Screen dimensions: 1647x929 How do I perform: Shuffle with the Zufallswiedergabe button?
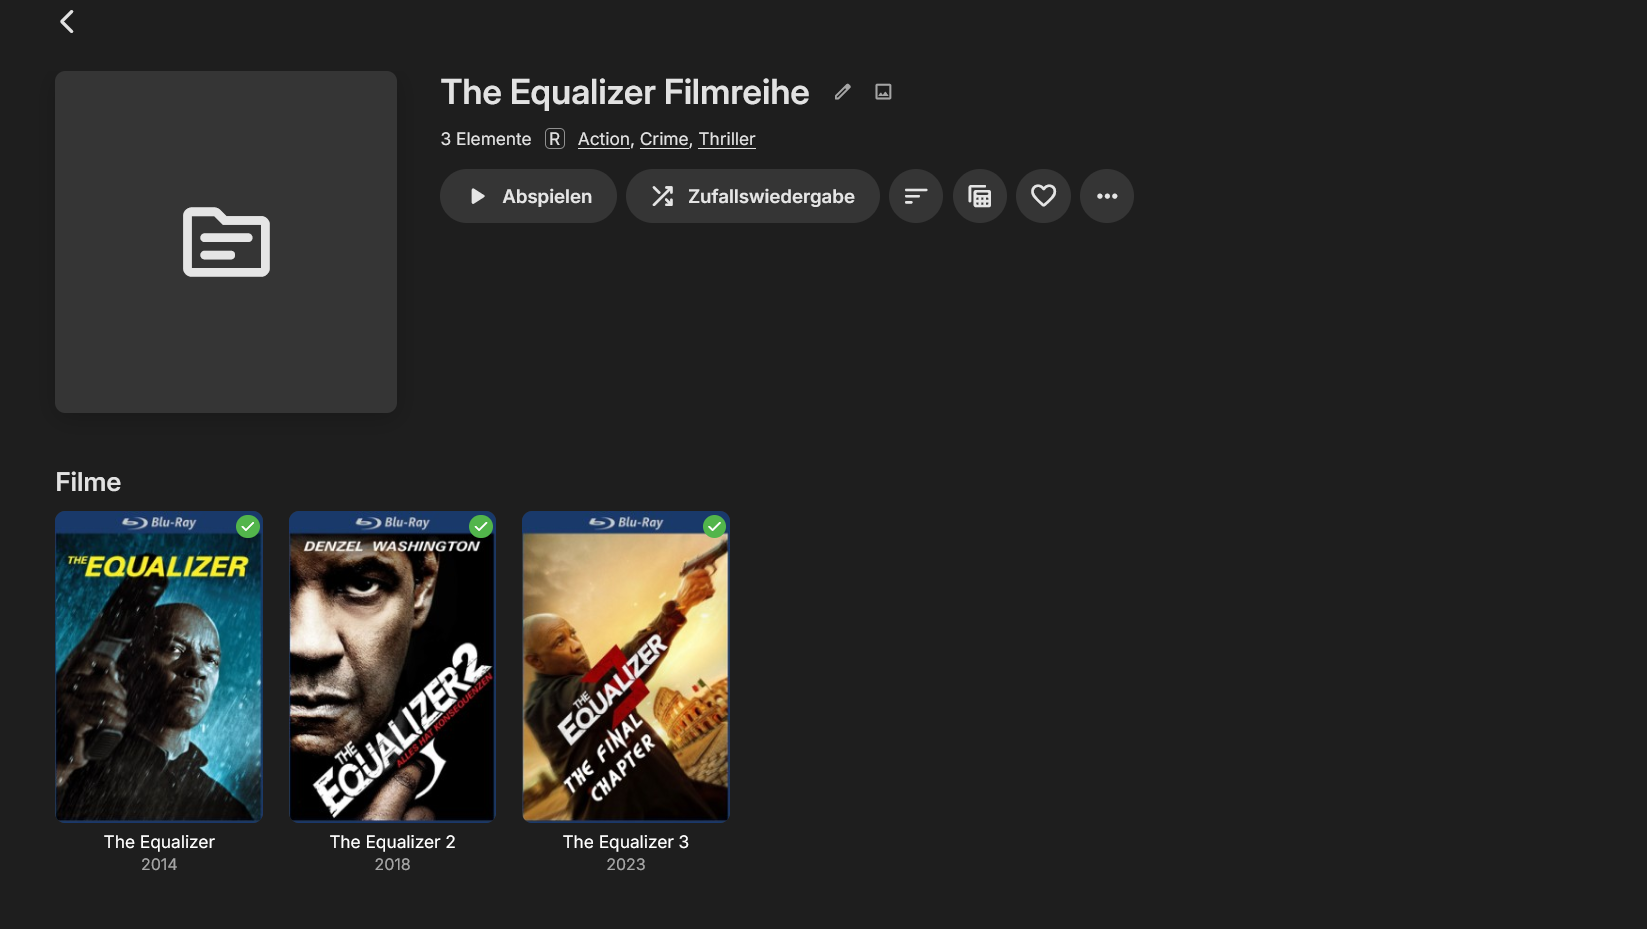(753, 196)
